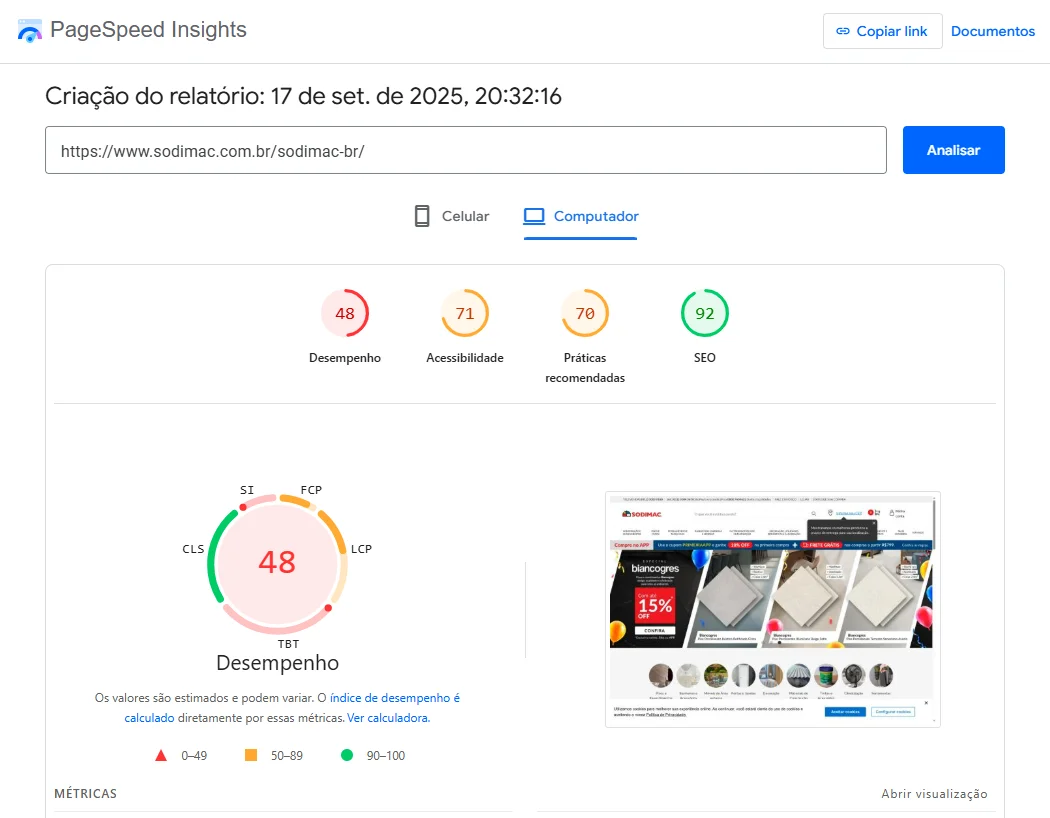Open the Documentos link

point(992,31)
